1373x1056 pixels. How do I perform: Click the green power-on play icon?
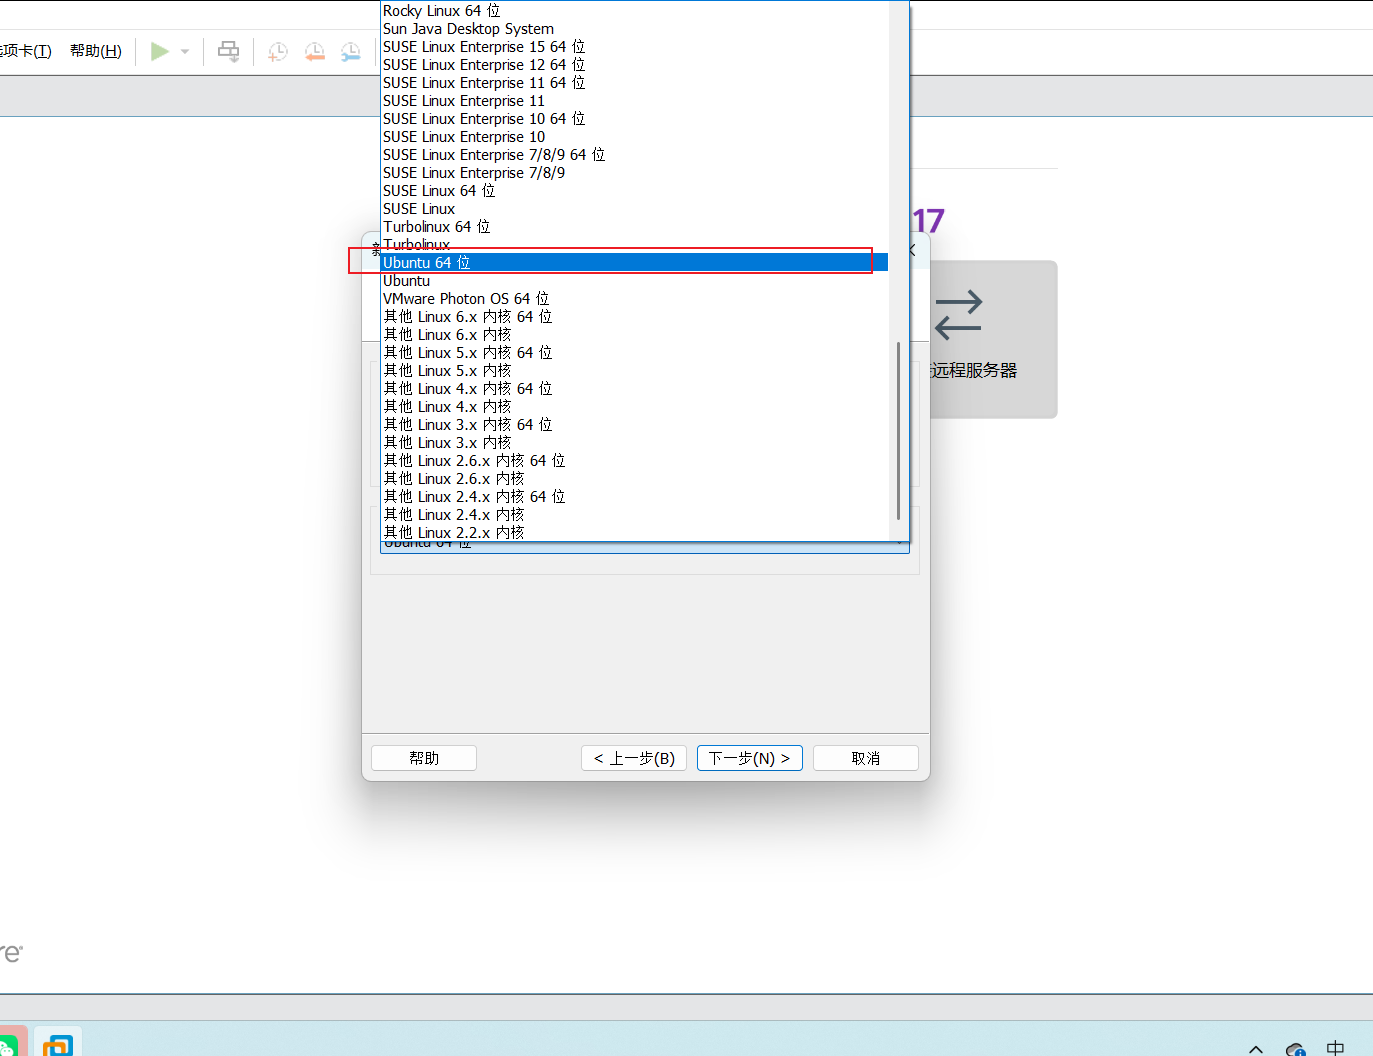coord(159,51)
